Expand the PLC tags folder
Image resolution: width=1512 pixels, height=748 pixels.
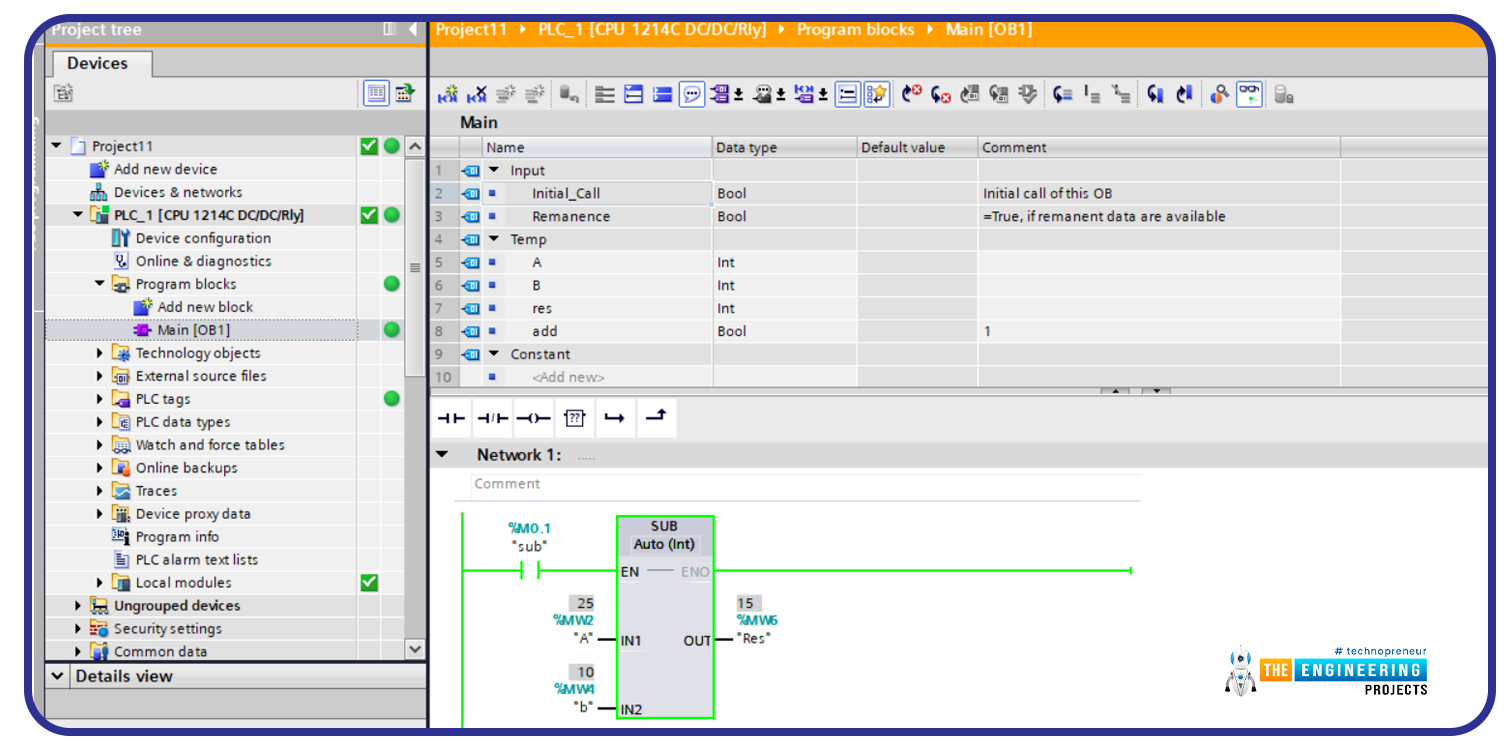click(x=100, y=399)
